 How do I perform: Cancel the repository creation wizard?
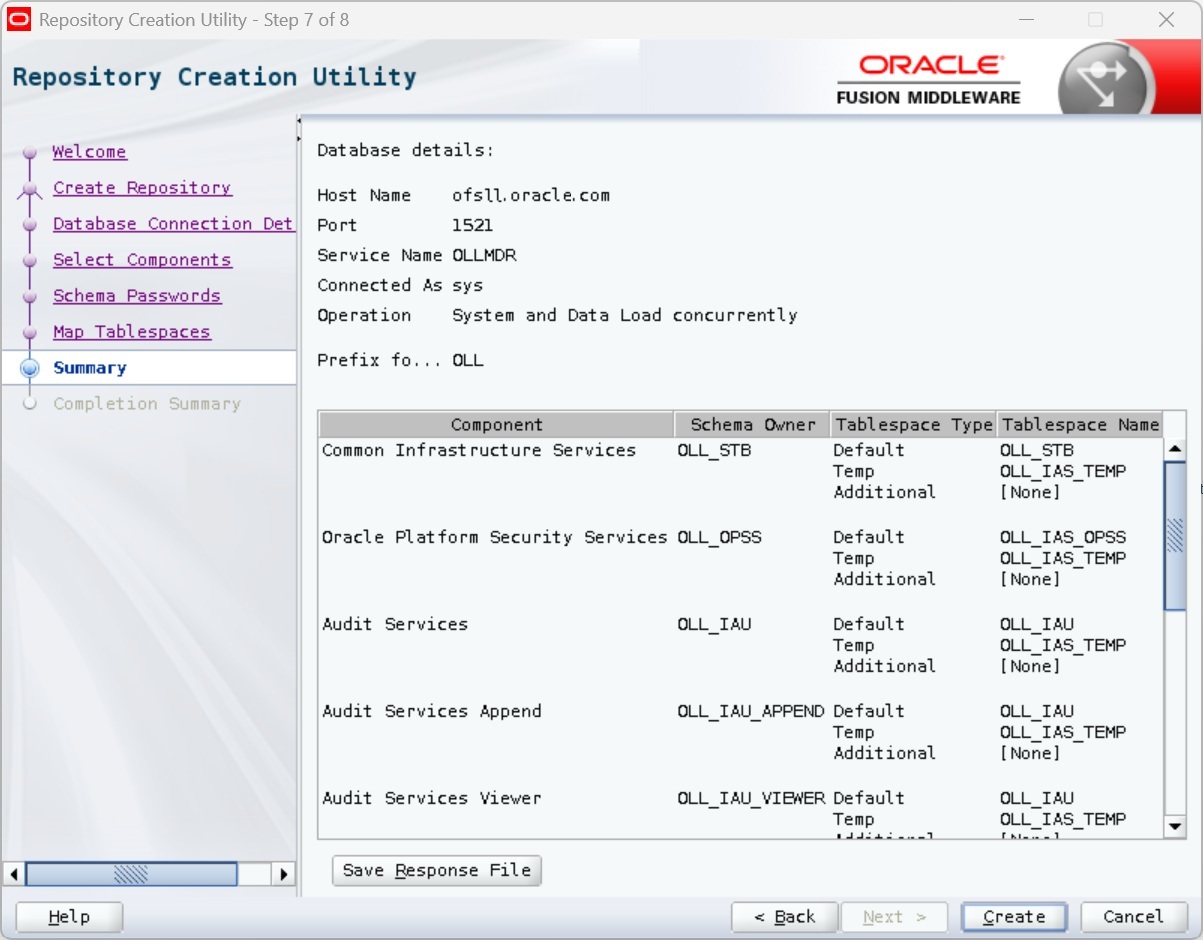pyautogui.click(x=1132, y=917)
